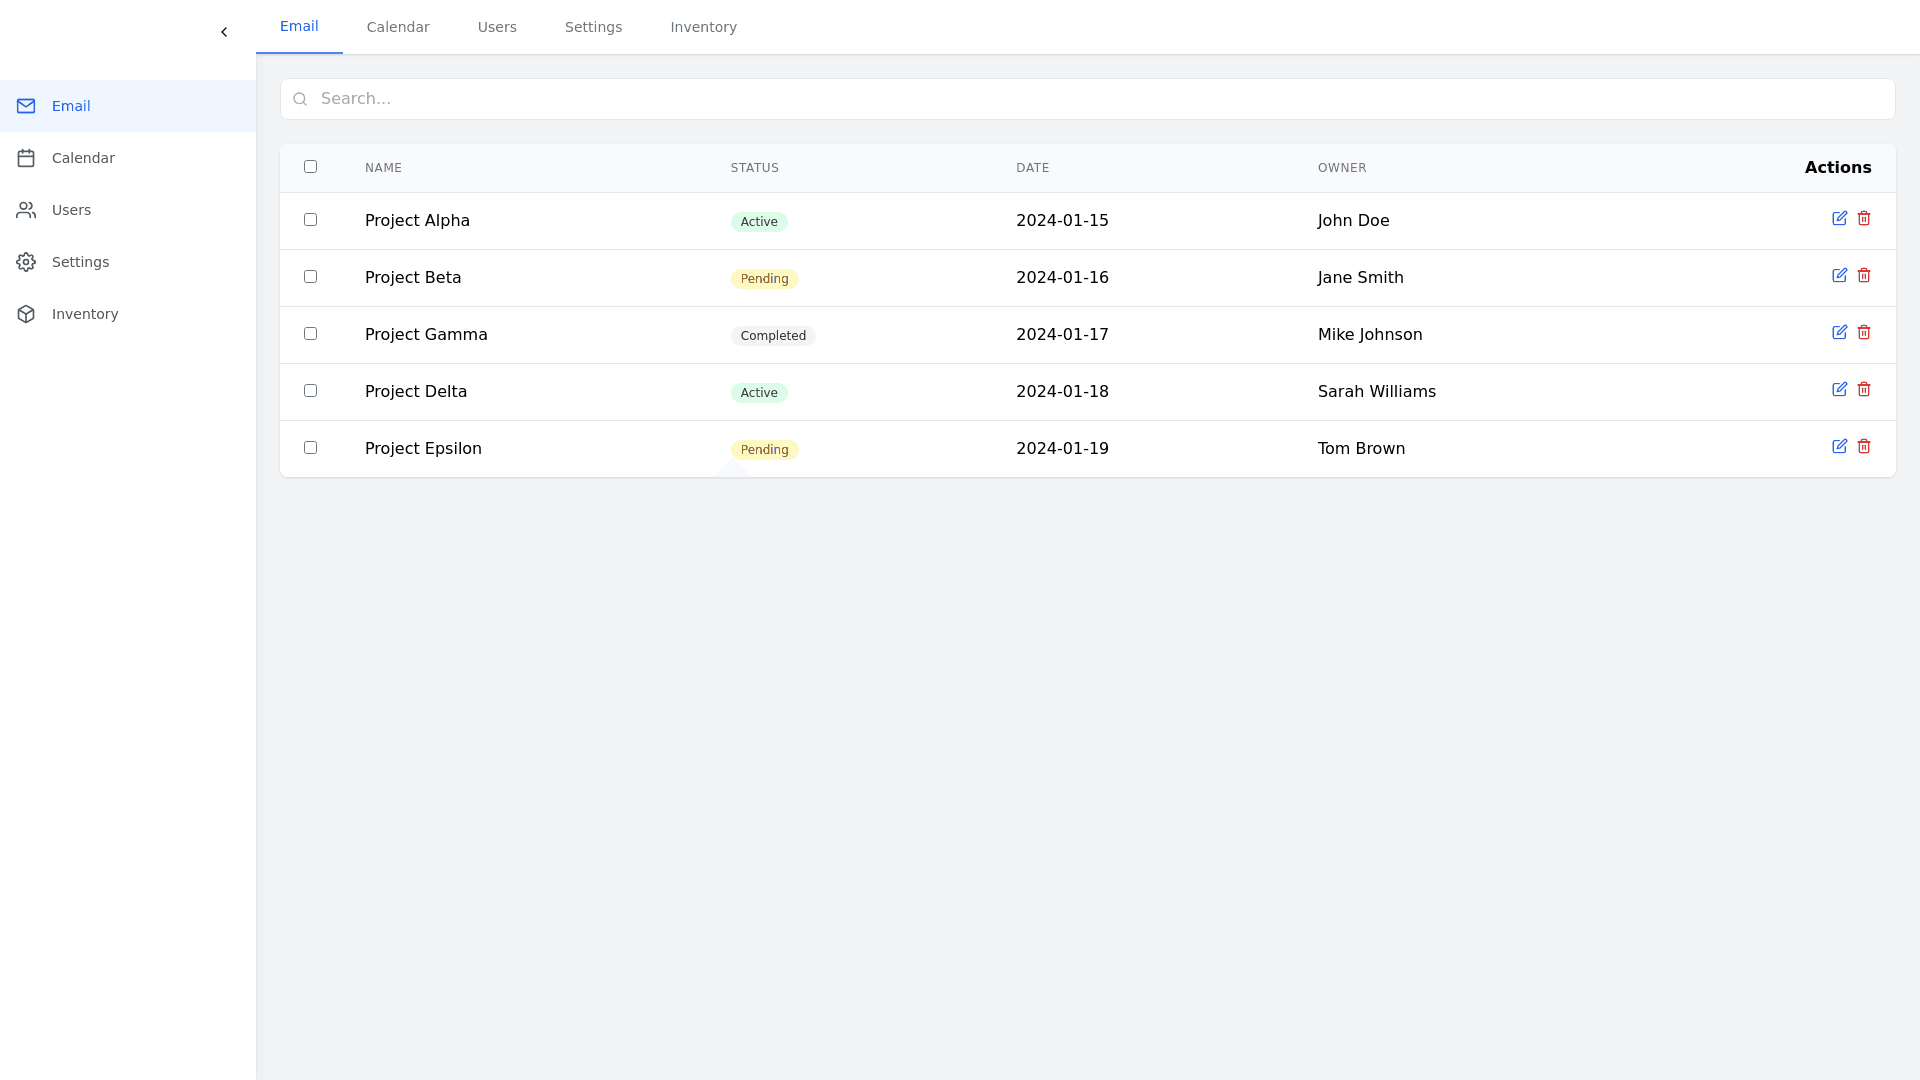Viewport: 1920px width, 1080px height.
Task: Switch to the Settings tab
Action: click(593, 27)
